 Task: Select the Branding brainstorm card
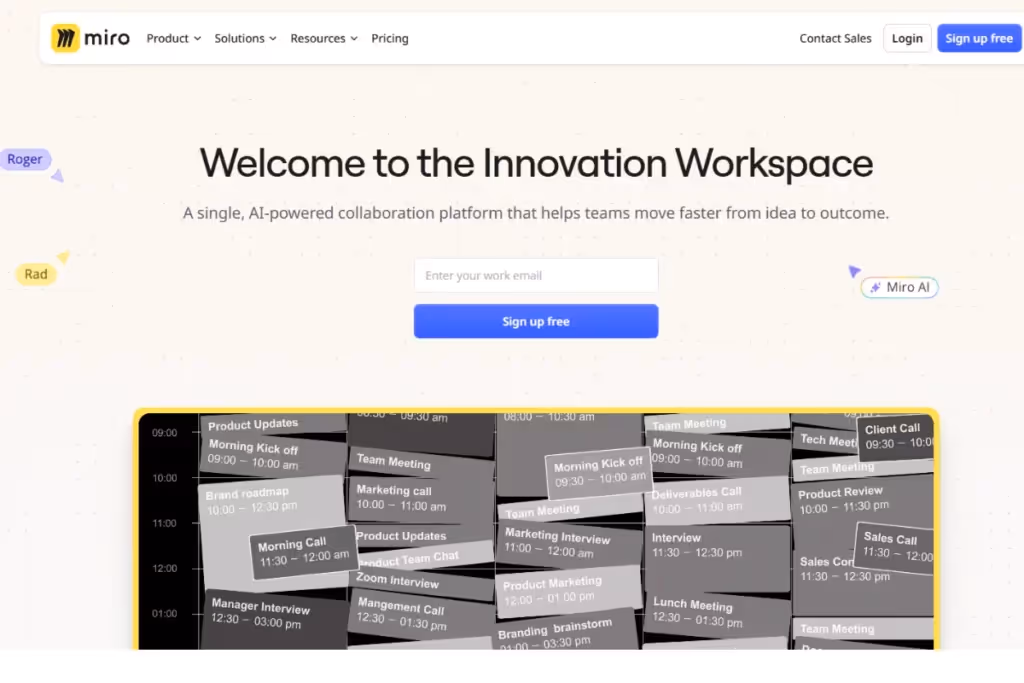566,631
